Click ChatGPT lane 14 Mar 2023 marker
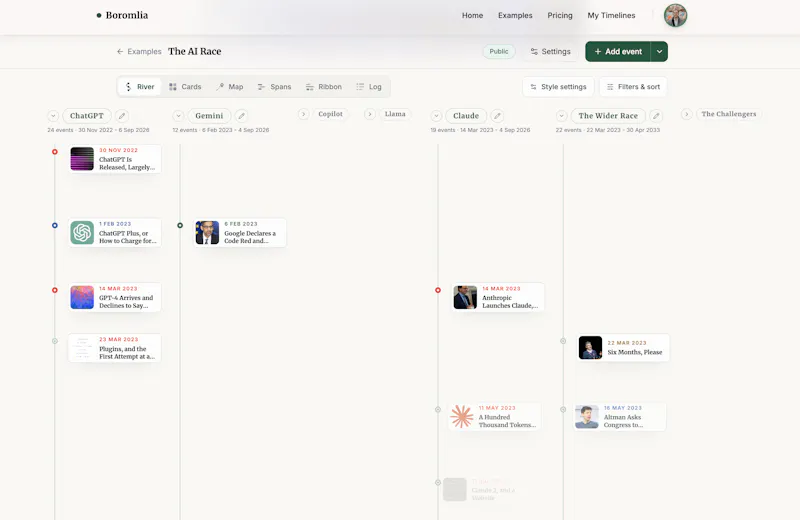Screen dimensions: 800x520 tap(55, 290)
